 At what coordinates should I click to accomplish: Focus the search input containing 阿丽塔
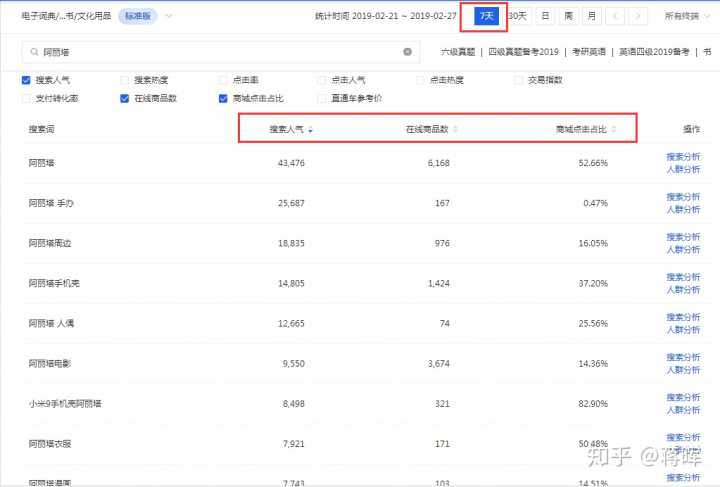220,52
